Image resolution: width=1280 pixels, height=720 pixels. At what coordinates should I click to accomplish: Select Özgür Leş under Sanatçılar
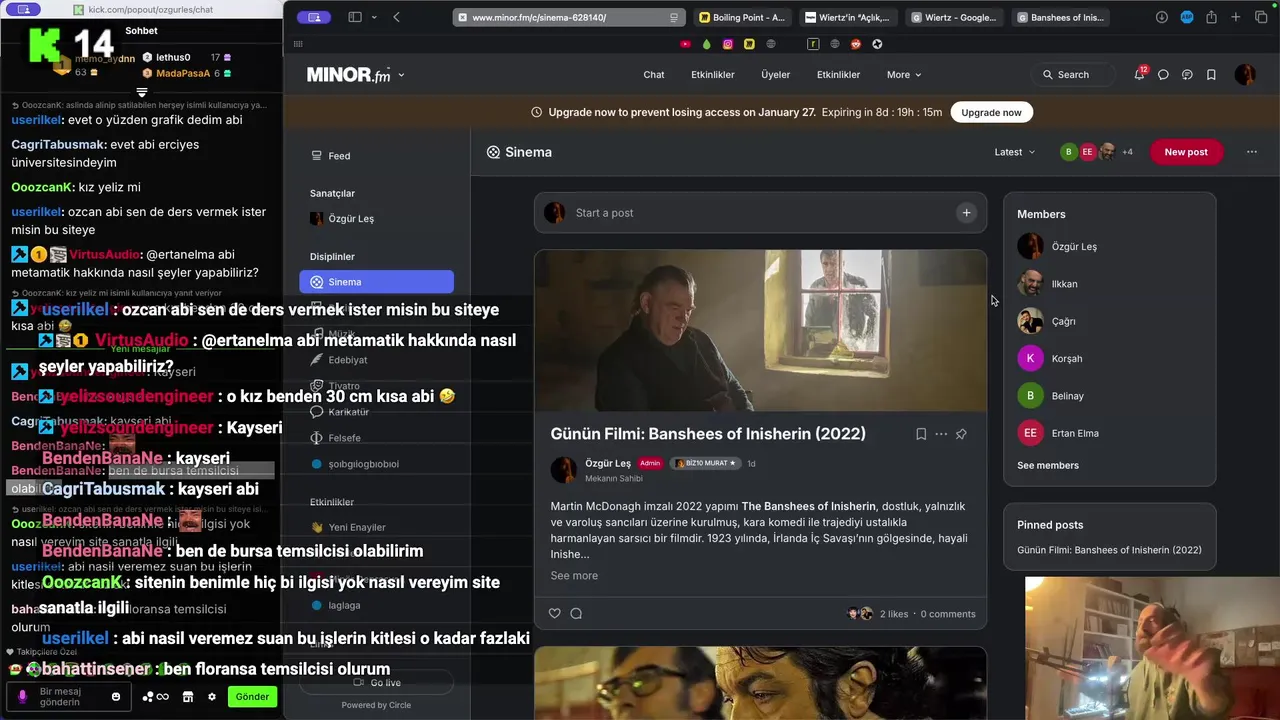click(x=376, y=219)
